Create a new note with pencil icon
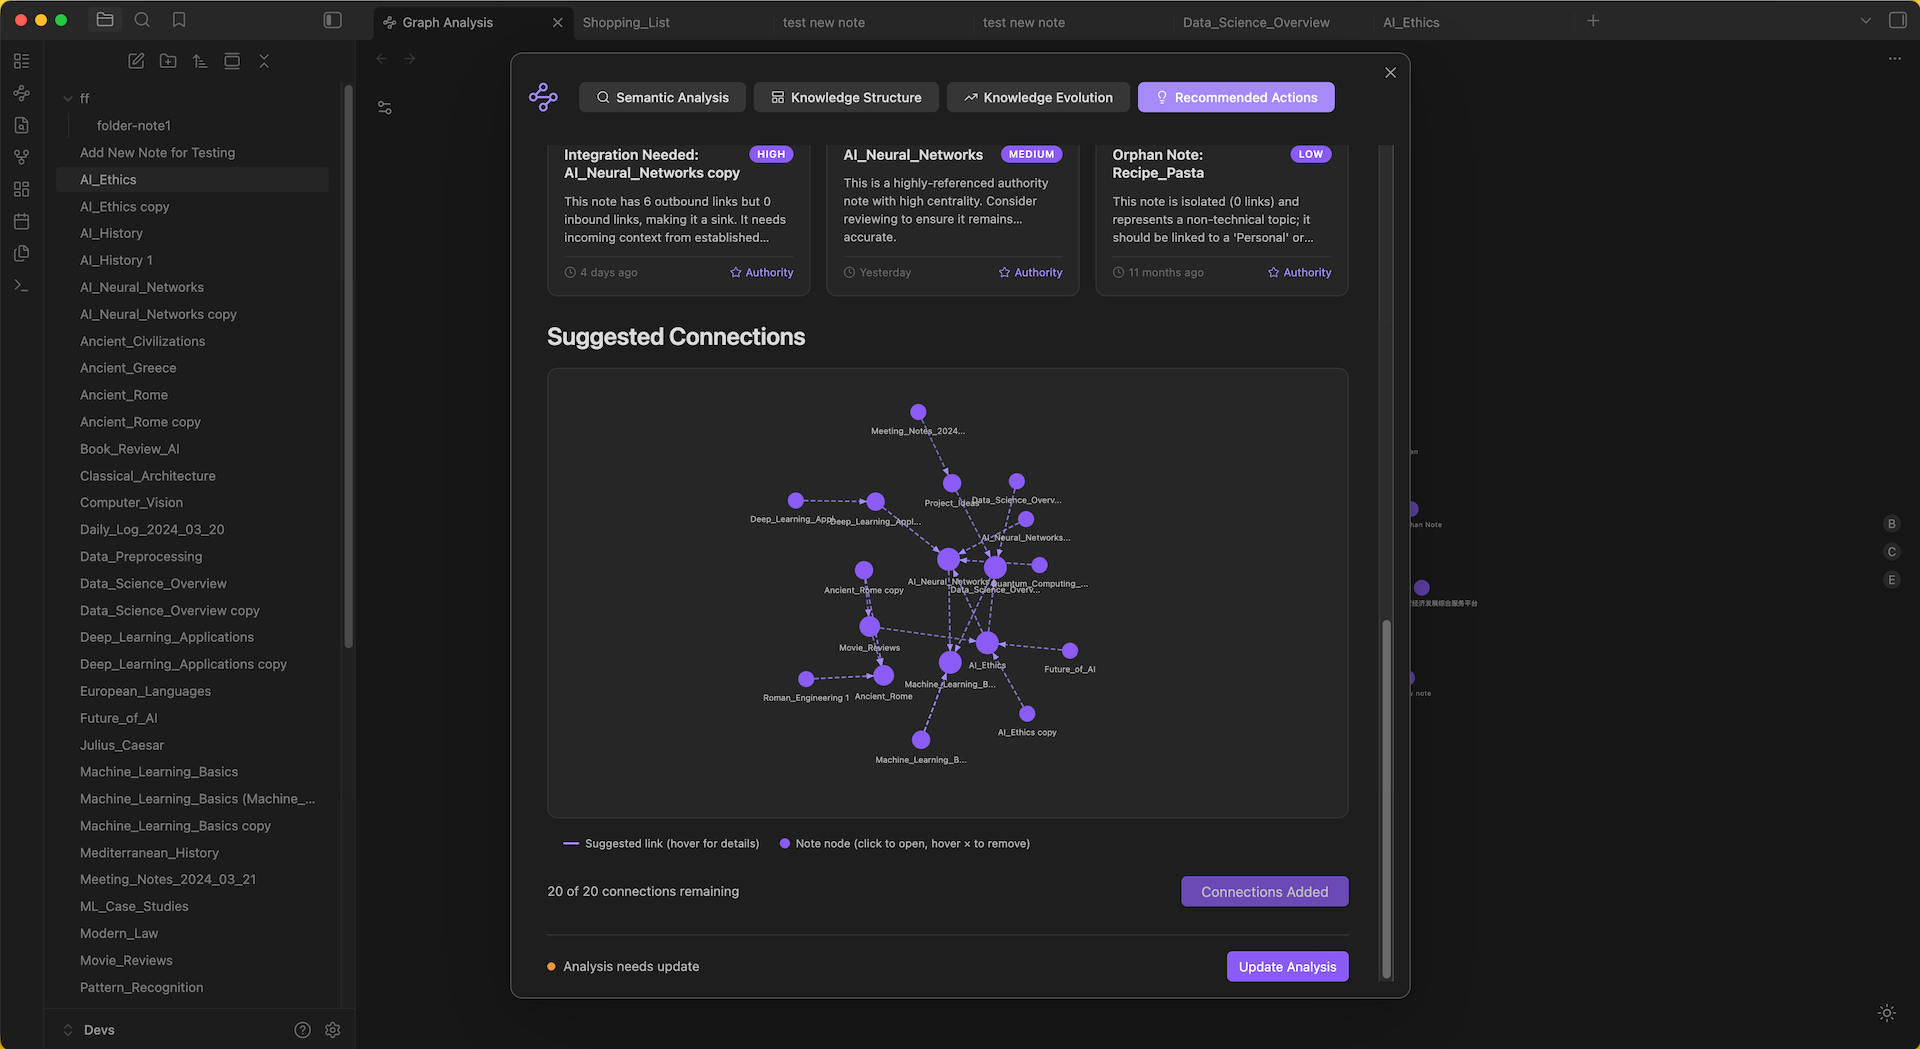 pos(136,61)
